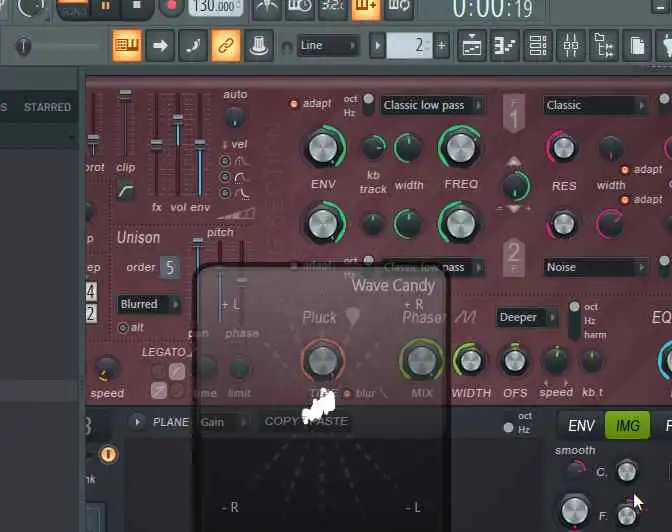The width and height of the screenshot is (672, 532).
Task: Click the fx slider handle
Action: 156,145
